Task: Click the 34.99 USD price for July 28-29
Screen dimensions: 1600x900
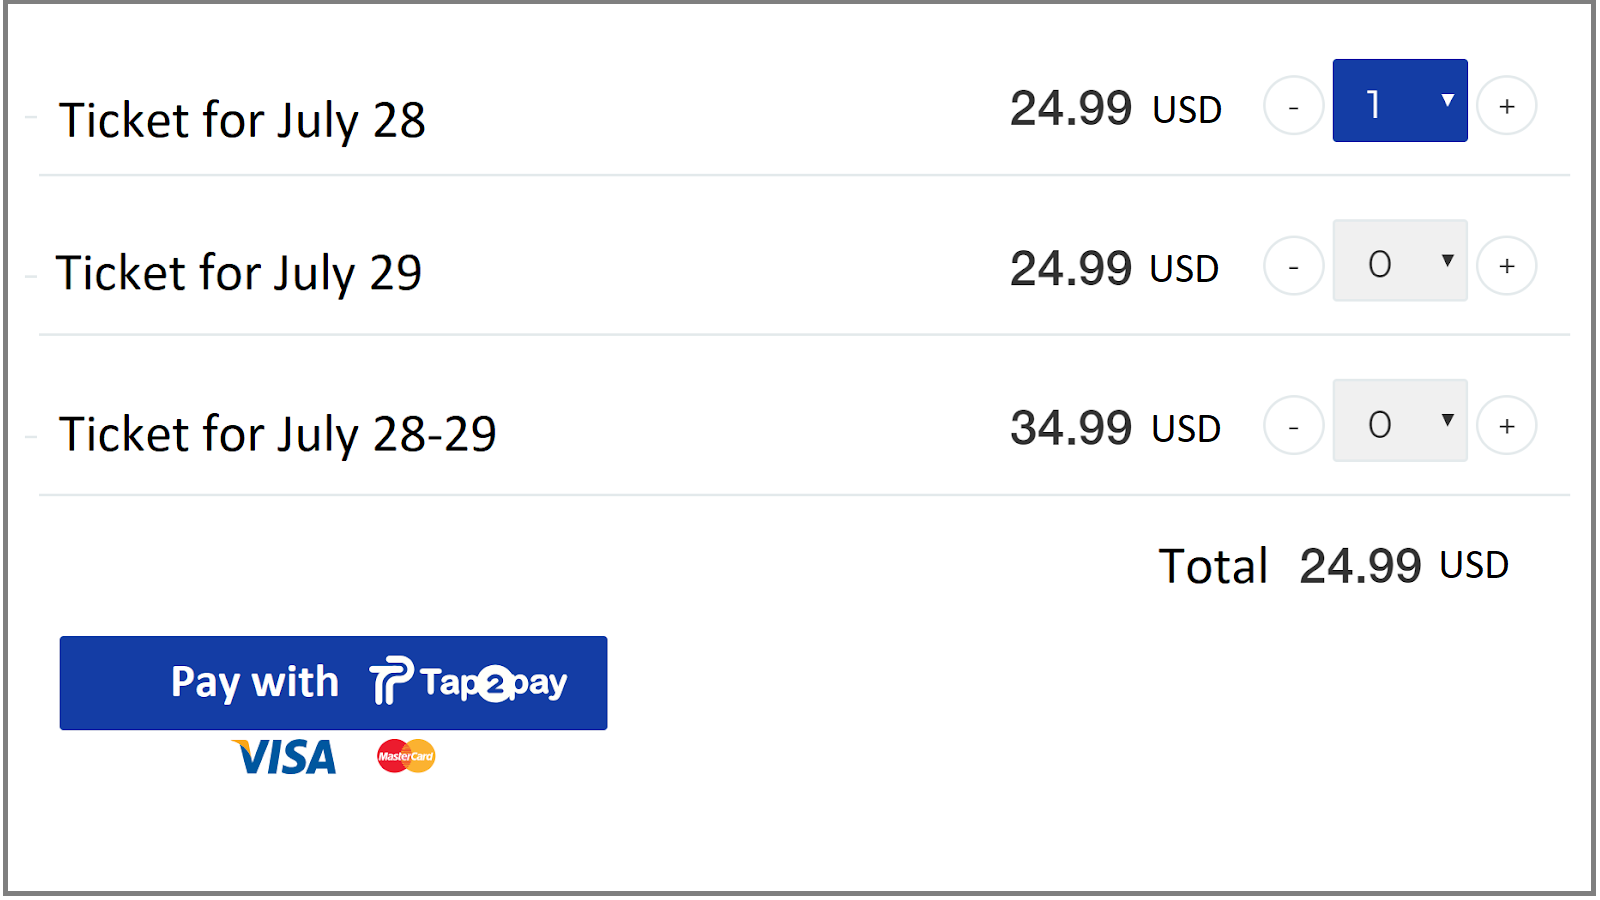Action: 1115,427
